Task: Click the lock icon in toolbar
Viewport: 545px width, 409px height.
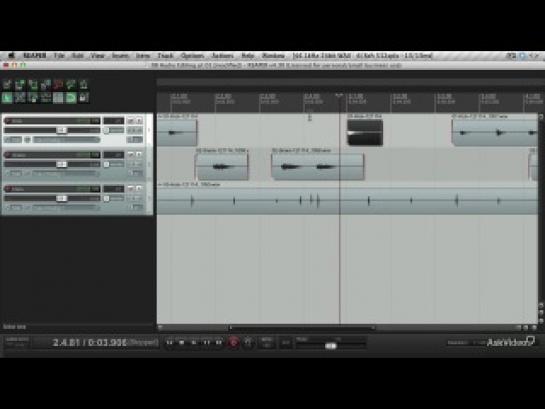Action: [x=84, y=98]
